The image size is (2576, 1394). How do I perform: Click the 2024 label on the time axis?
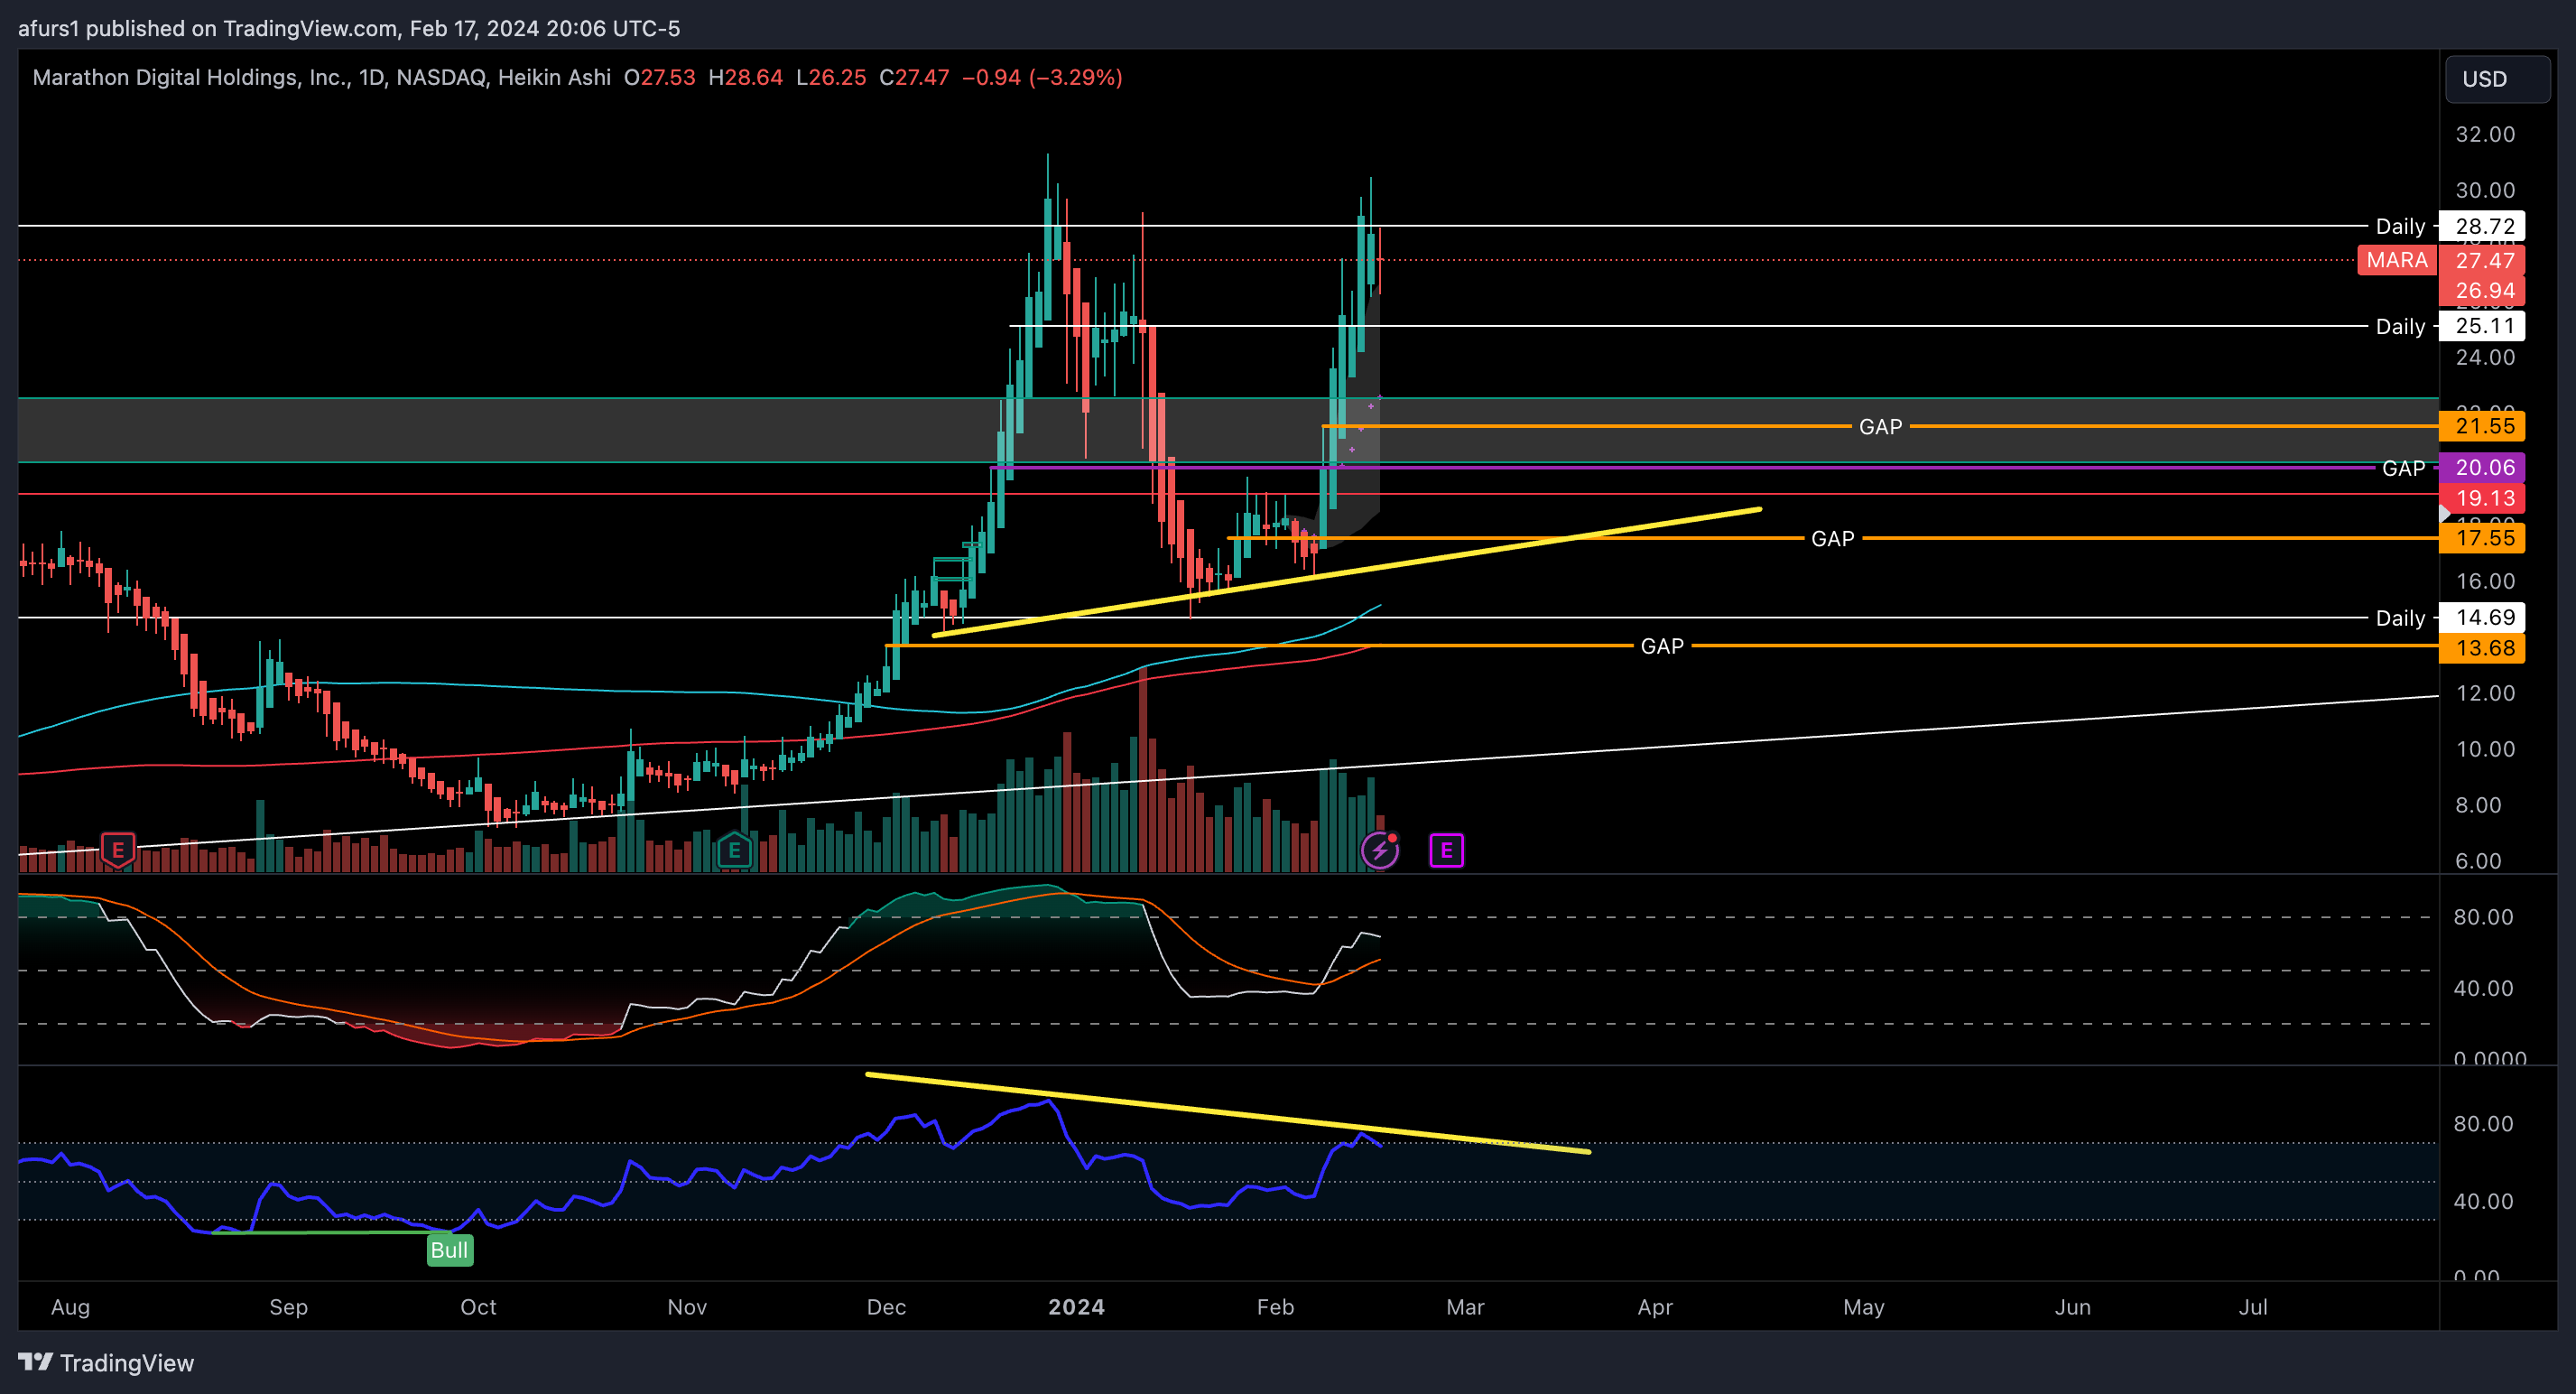(x=1076, y=1307)
